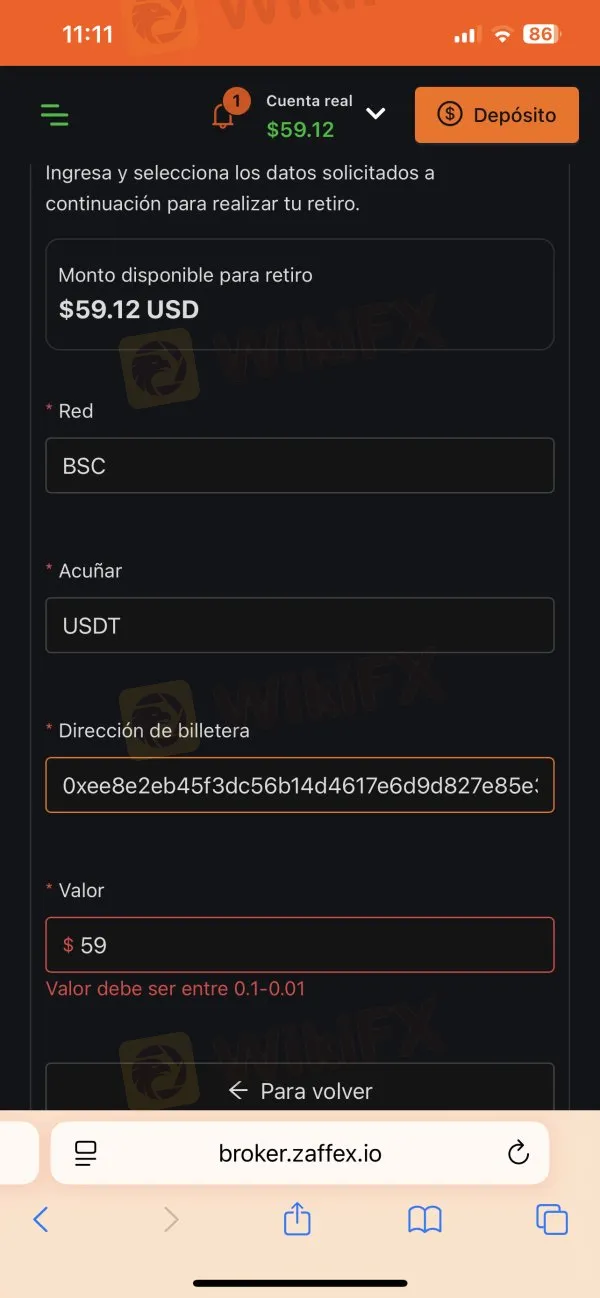Go forward with Safari forward arrow
The width and height of the screenshot is (600, 1298).
171,1219
